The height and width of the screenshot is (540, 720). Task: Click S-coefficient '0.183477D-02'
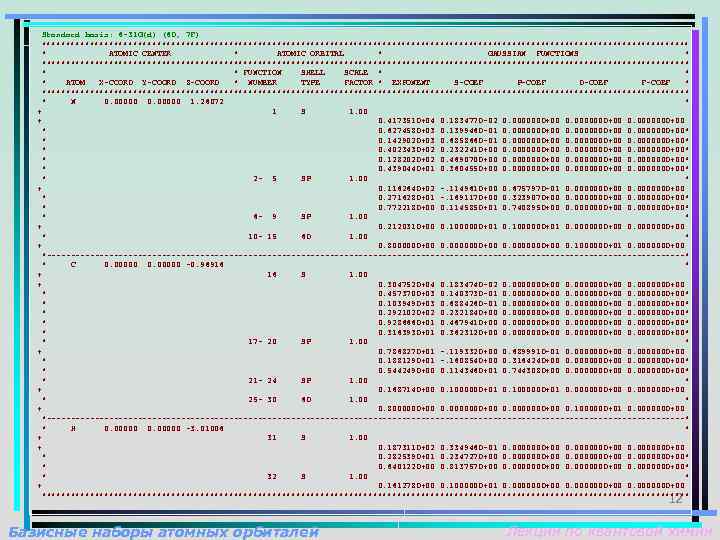point(469,121)
